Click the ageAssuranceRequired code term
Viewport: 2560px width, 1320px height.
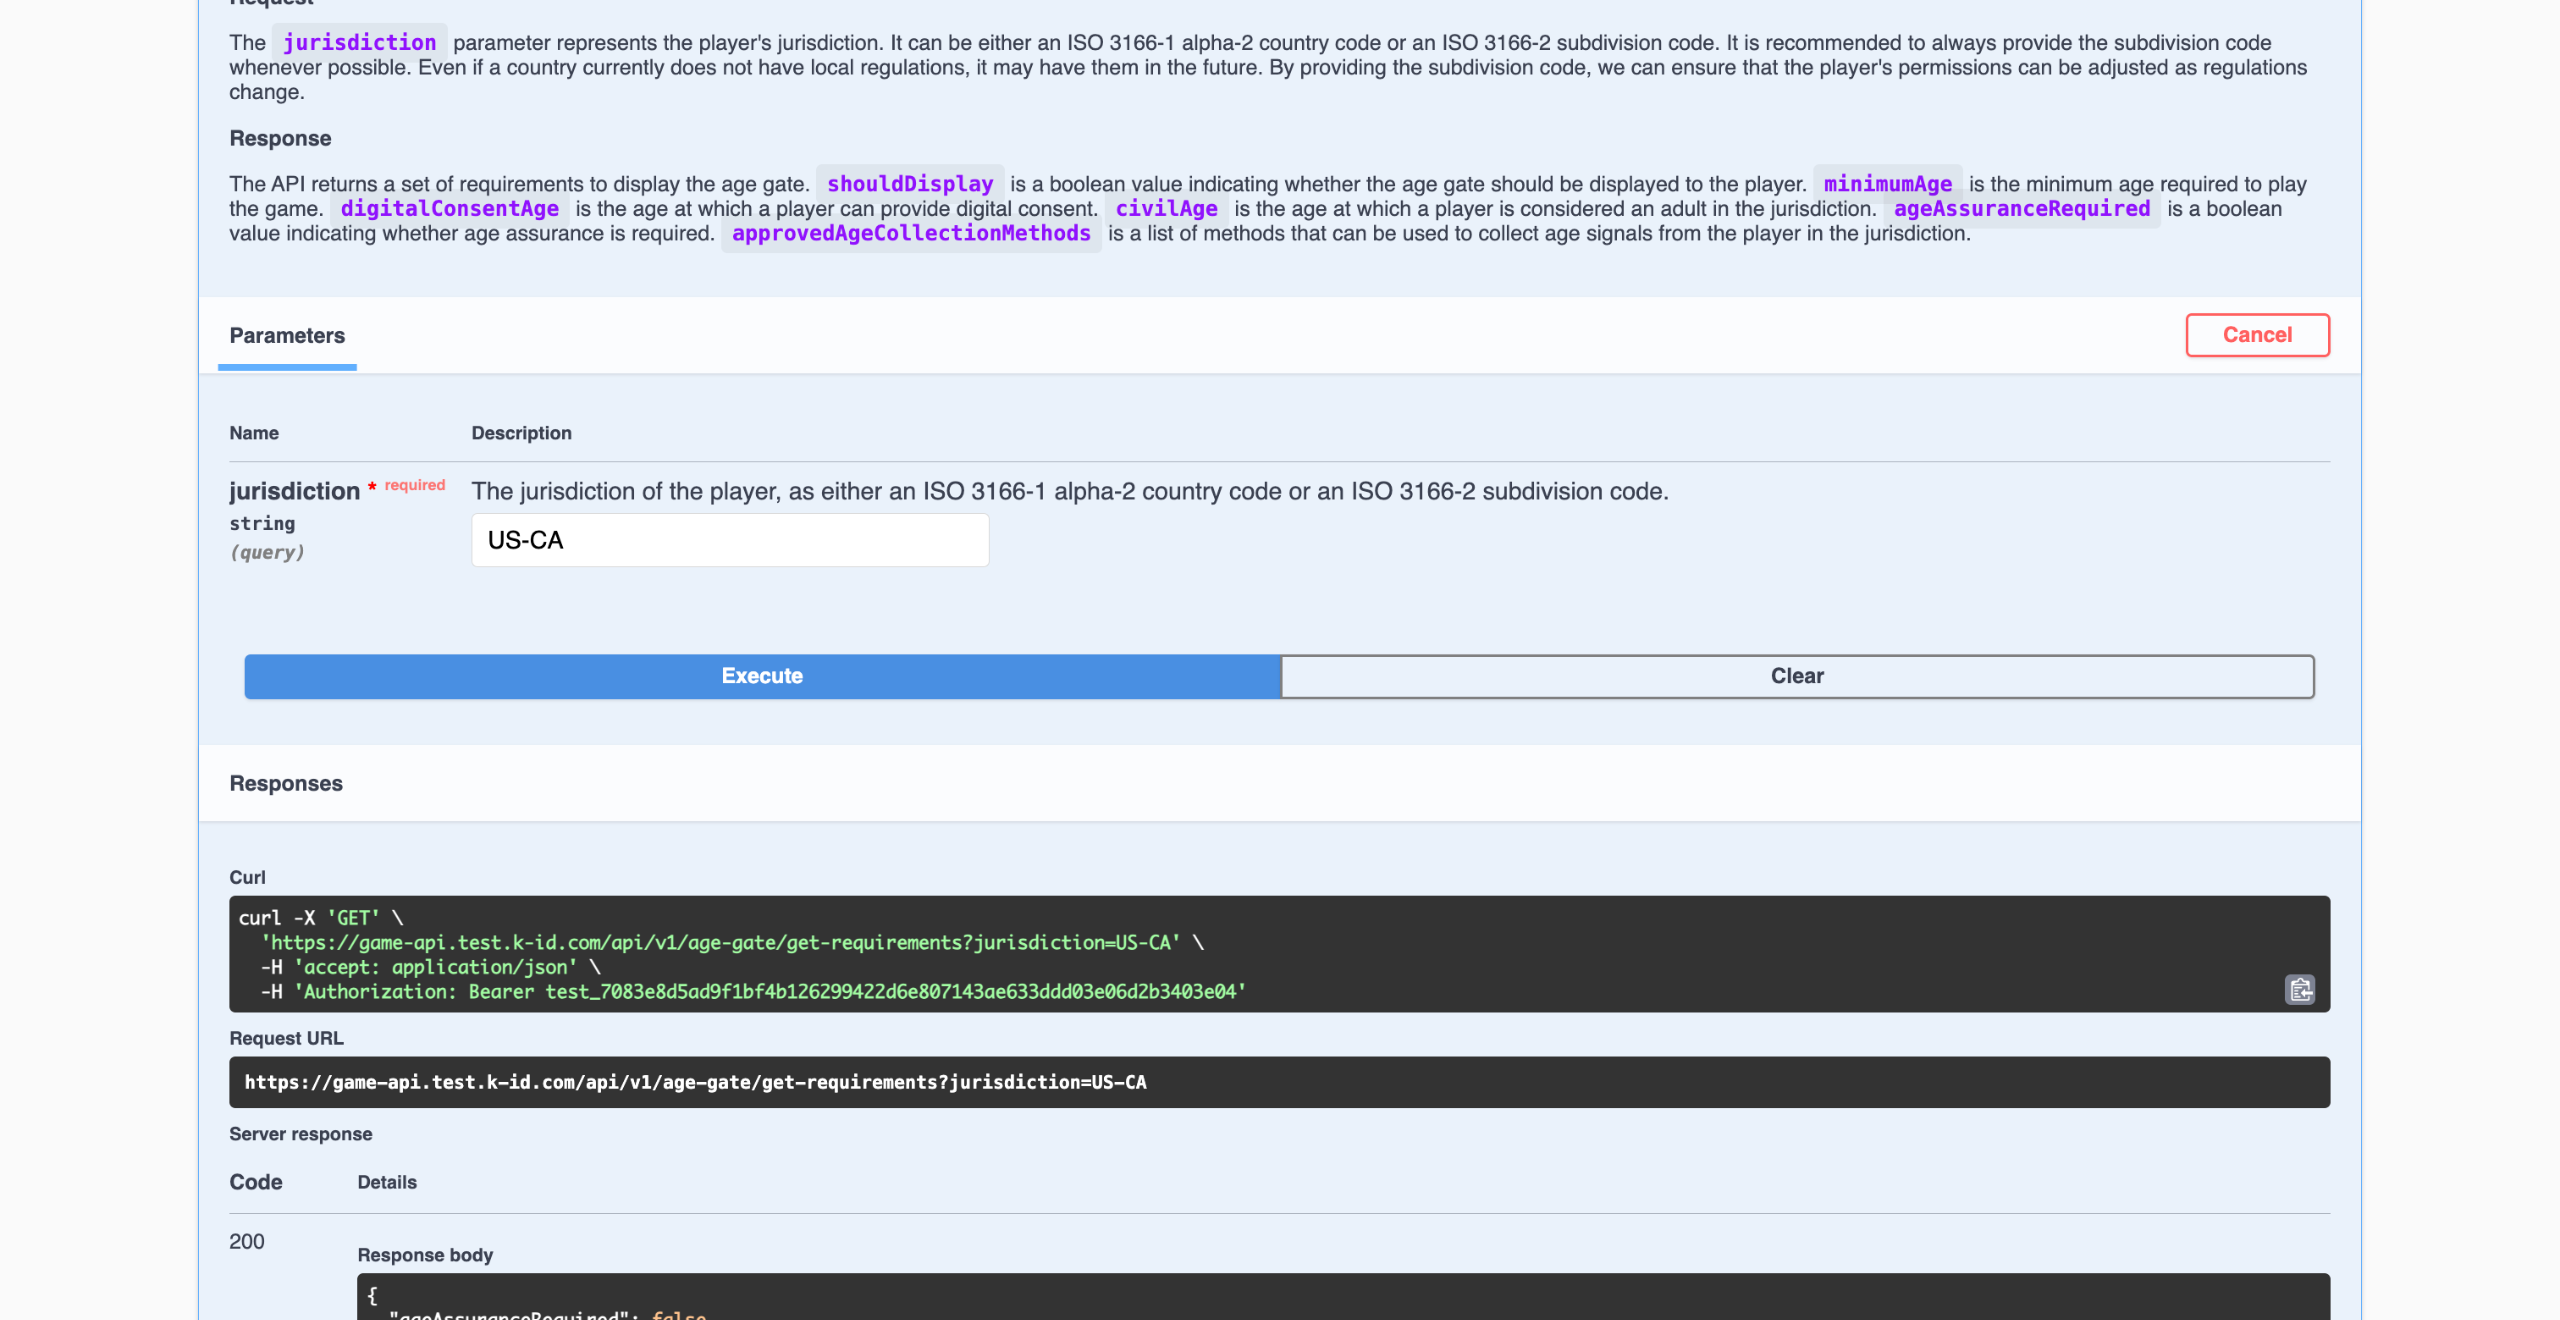pos(2020,209)
